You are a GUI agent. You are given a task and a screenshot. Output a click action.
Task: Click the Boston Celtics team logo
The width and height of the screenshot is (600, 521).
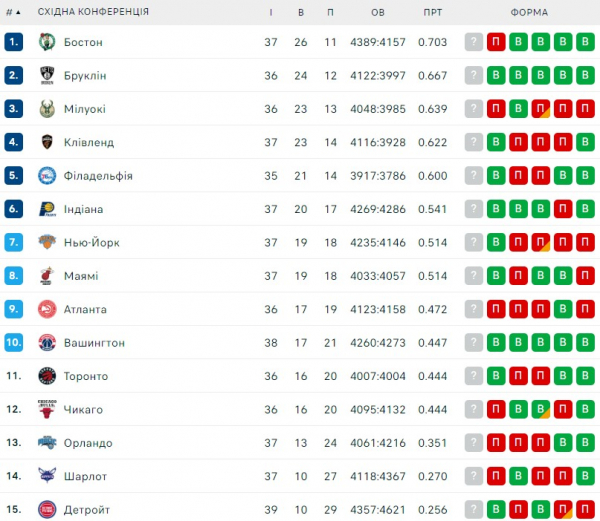46,42
